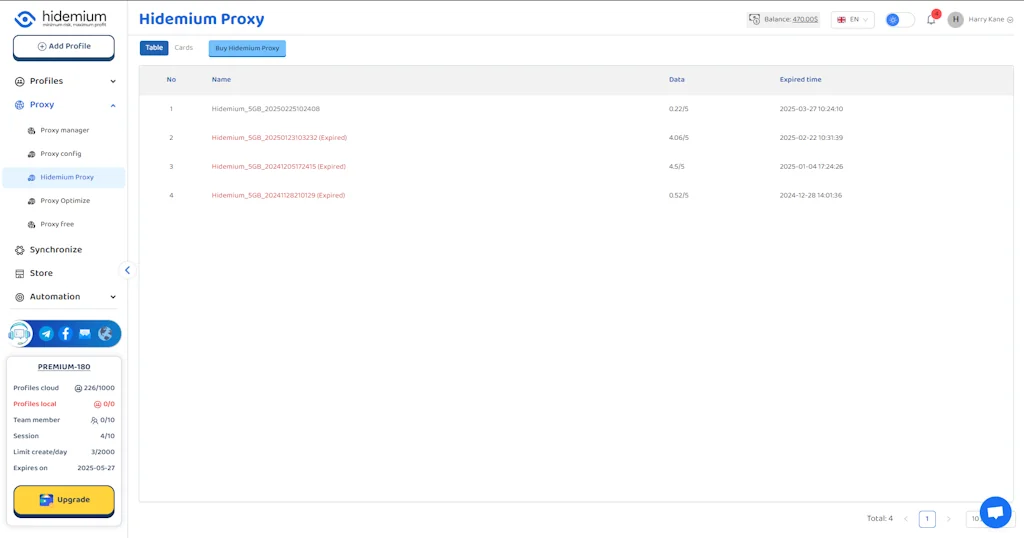Open the Telegram support icon
The width and height of the screenshot is (1024, 538).
click(x=46, y=334)
